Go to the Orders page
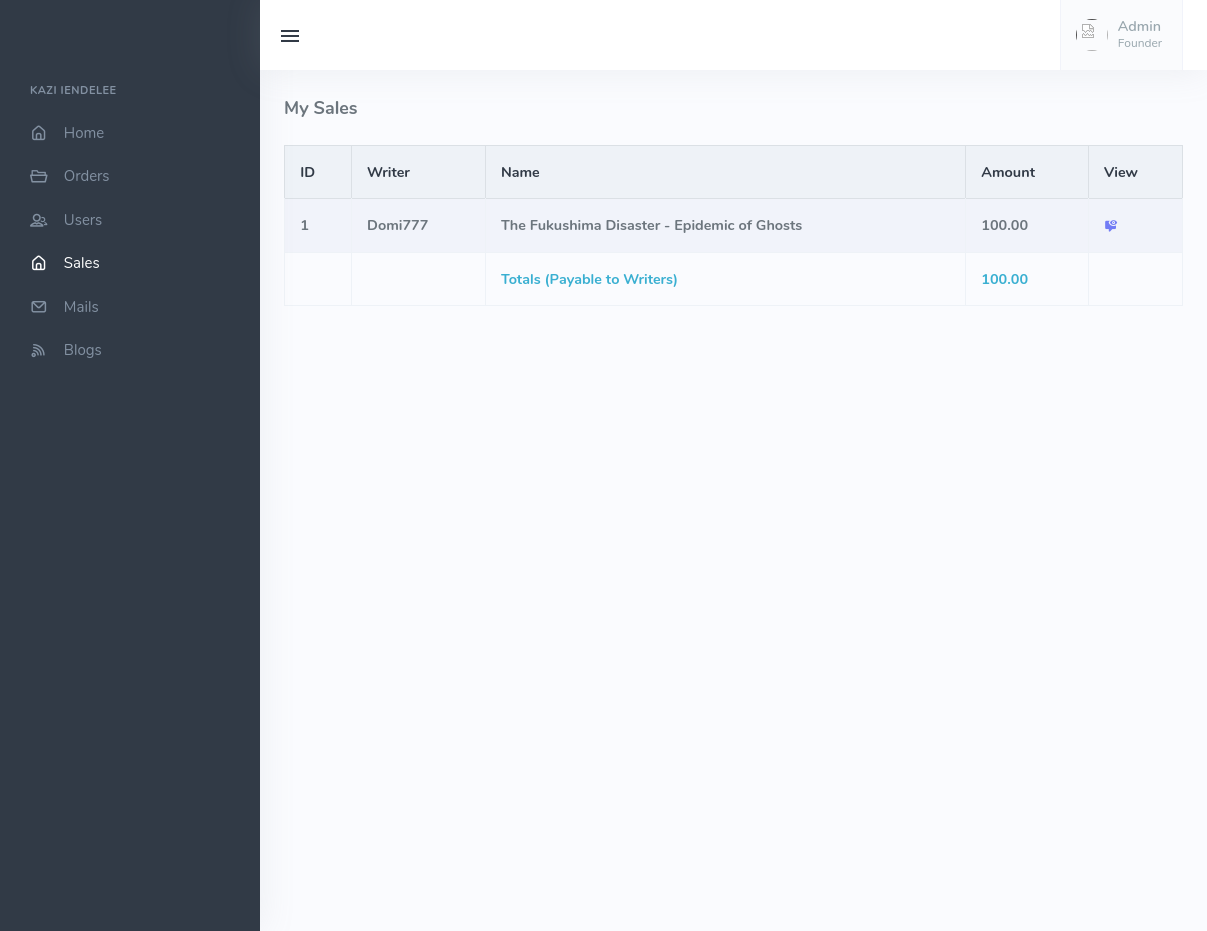 click(86, 176)
